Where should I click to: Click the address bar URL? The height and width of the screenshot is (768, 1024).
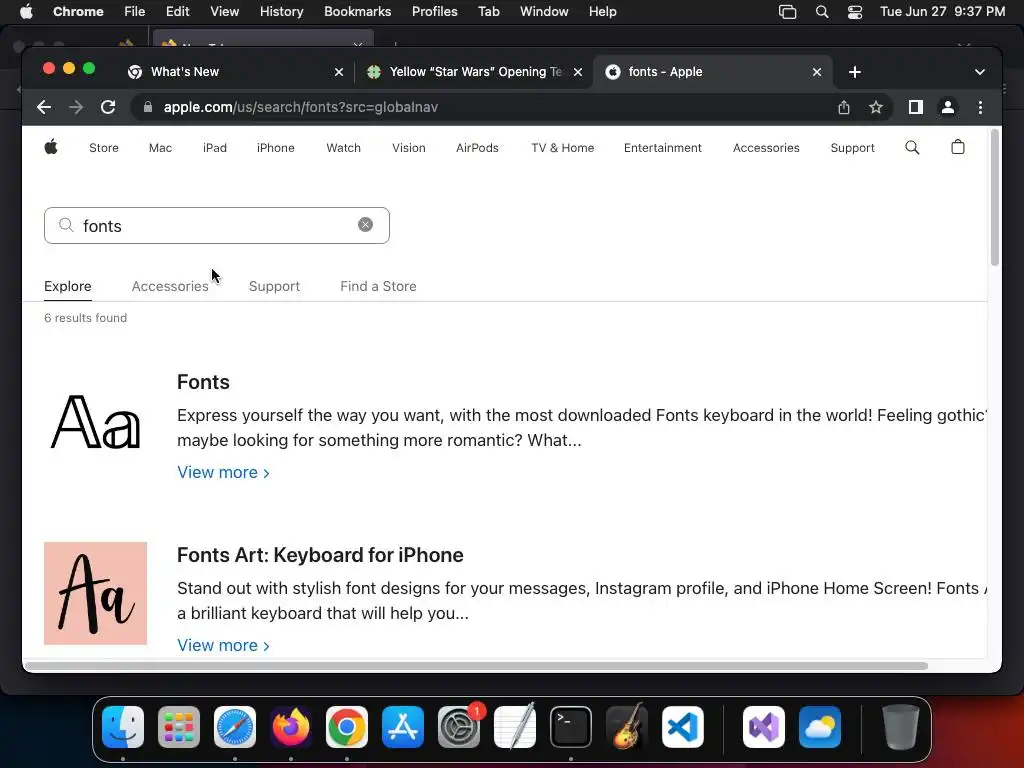point(300,107)
